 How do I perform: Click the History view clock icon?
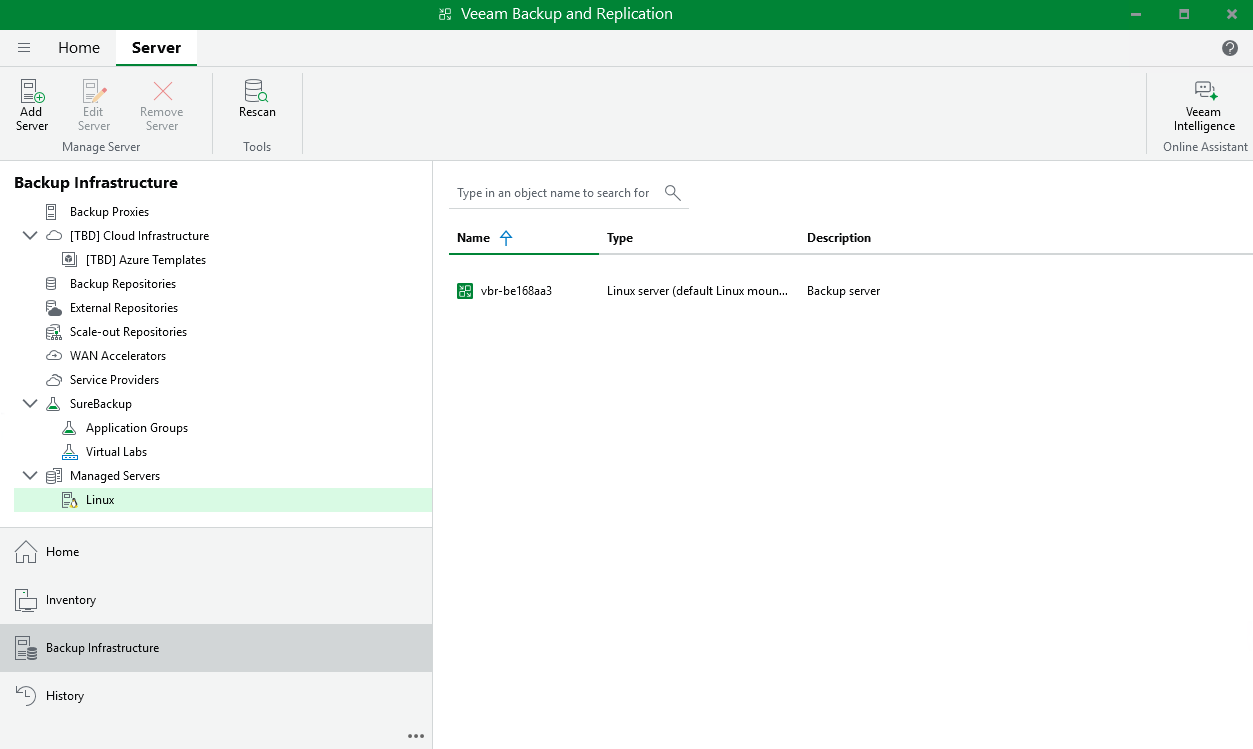click(26, 696)
